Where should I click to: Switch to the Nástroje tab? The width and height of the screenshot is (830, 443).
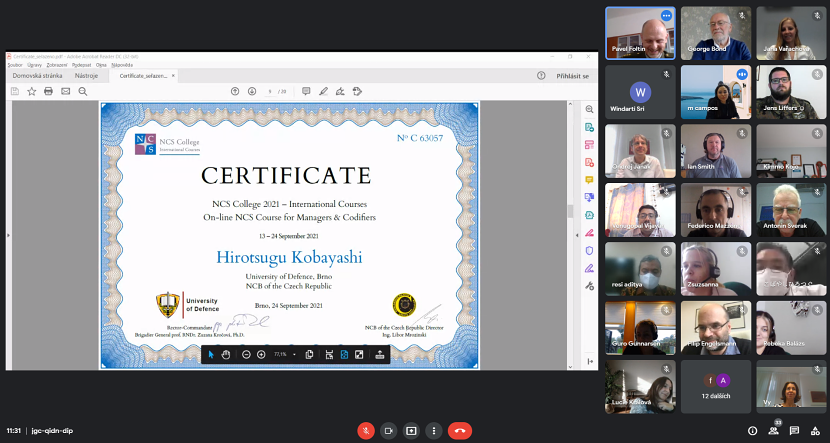point(86,76)
